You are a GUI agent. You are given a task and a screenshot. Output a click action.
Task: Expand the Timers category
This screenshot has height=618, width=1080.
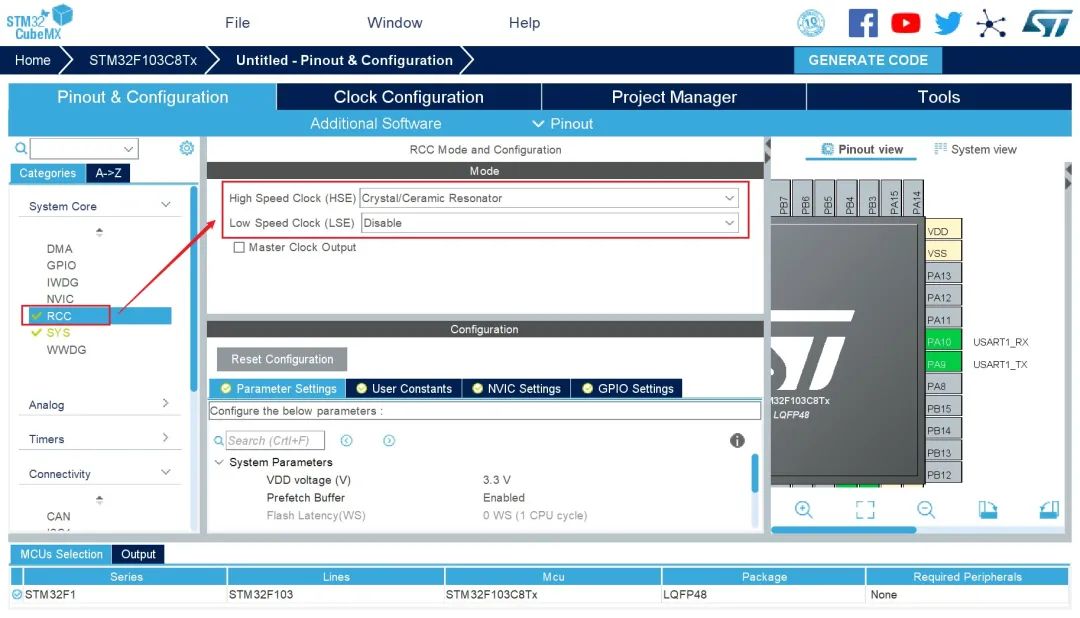coord(165,437)
